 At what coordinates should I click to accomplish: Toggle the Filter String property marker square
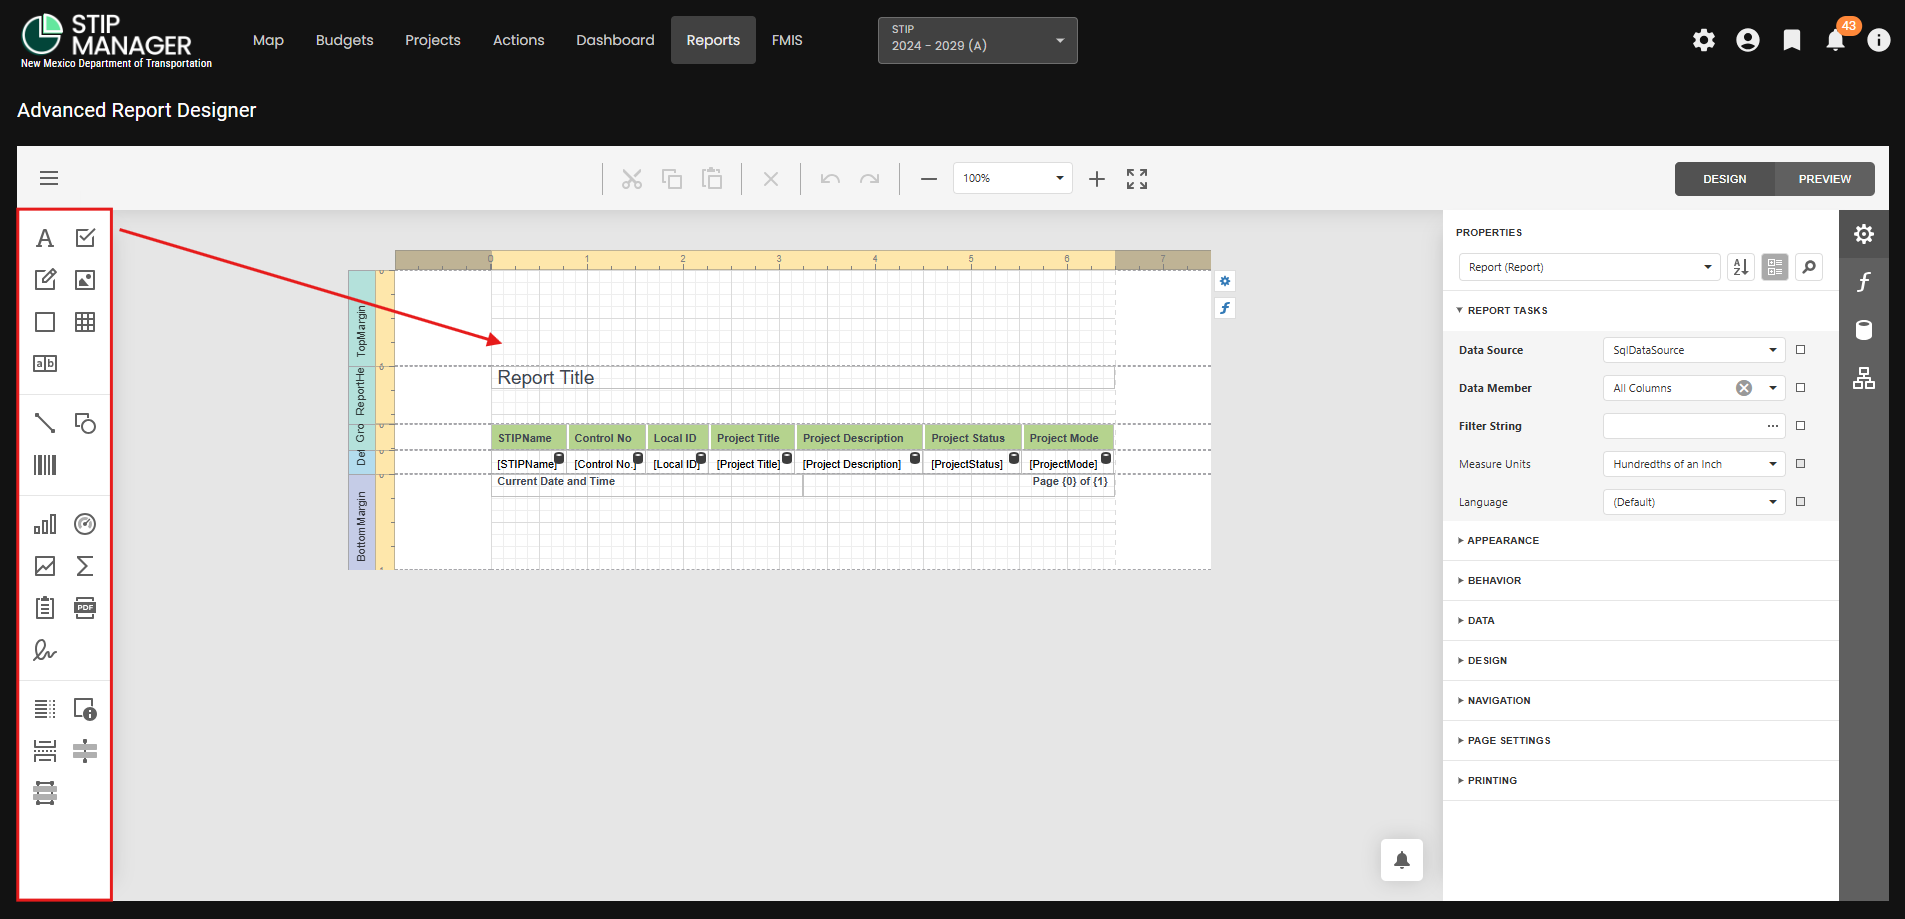click(x=1801, y=426)
